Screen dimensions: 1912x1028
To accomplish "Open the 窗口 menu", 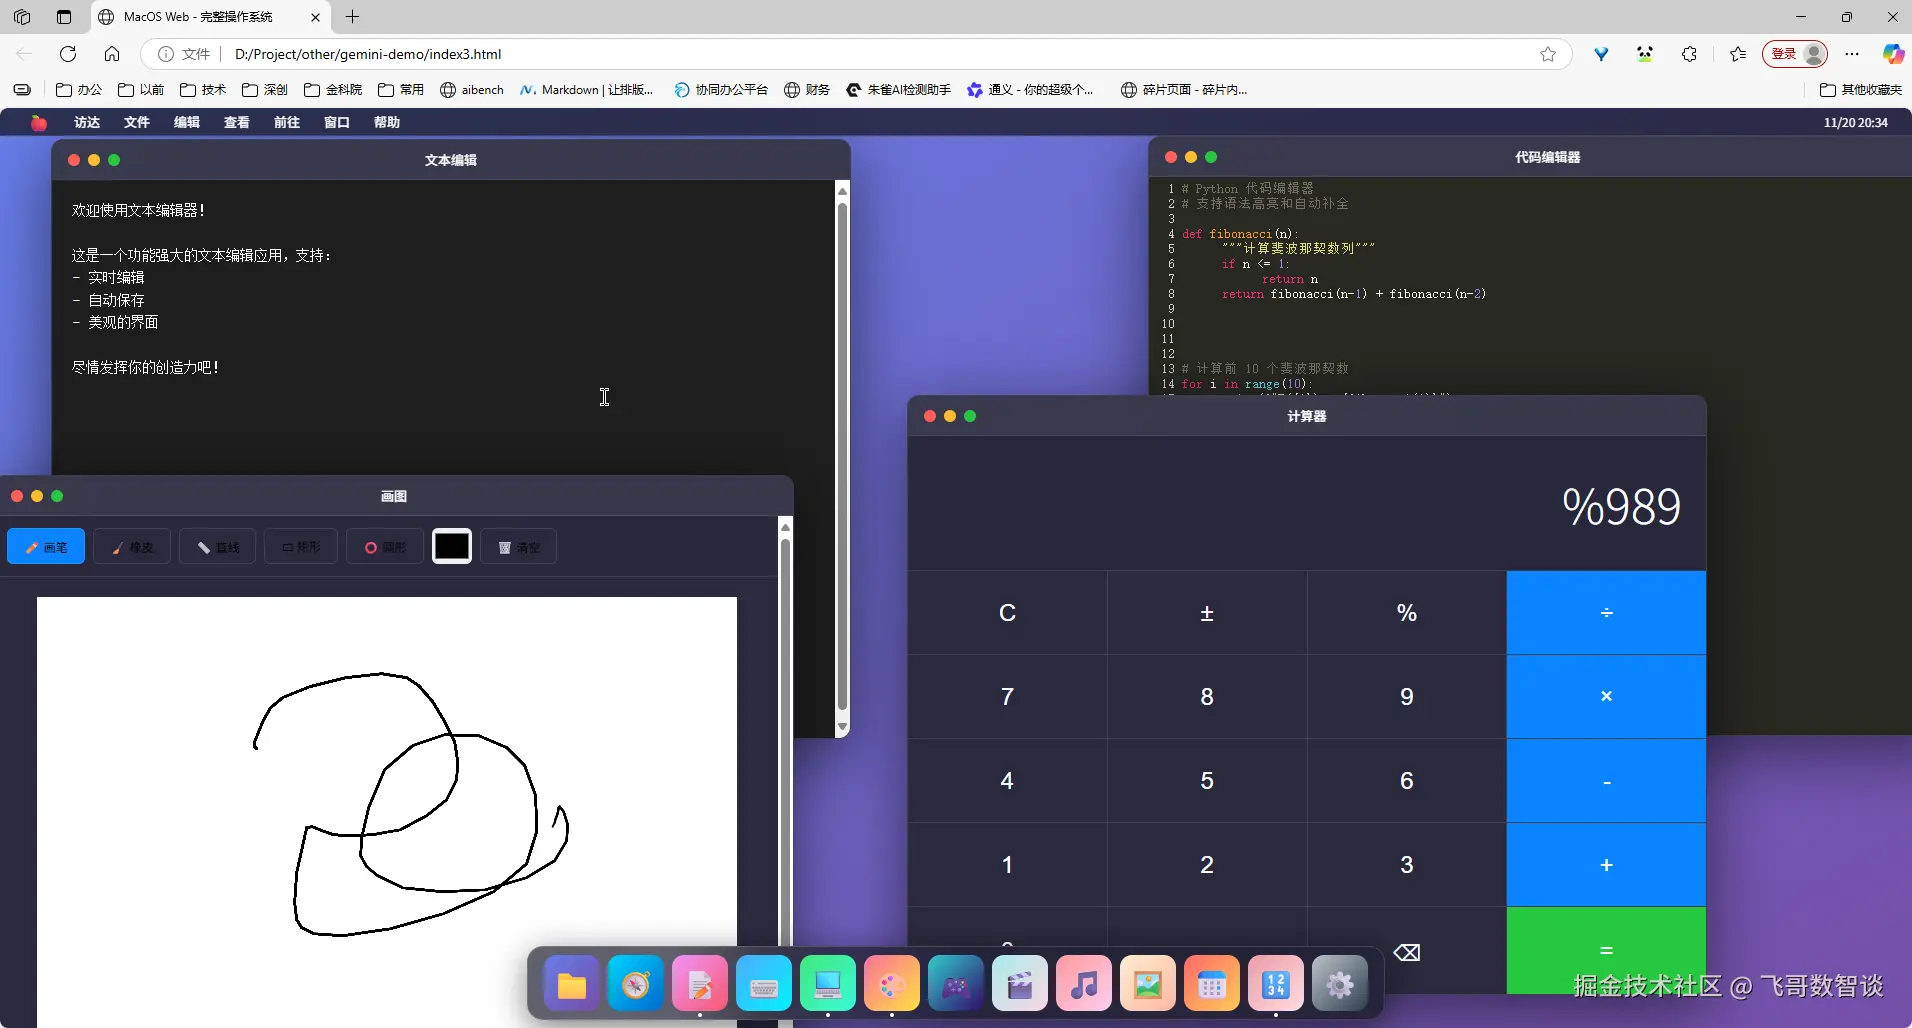I will click(x=337, y=122).
